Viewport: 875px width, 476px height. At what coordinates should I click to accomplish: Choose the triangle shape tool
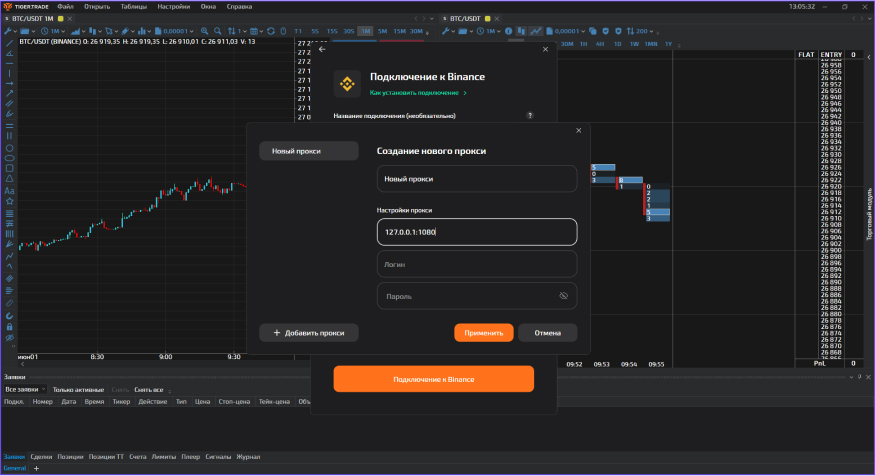click(x=9, y=179)
